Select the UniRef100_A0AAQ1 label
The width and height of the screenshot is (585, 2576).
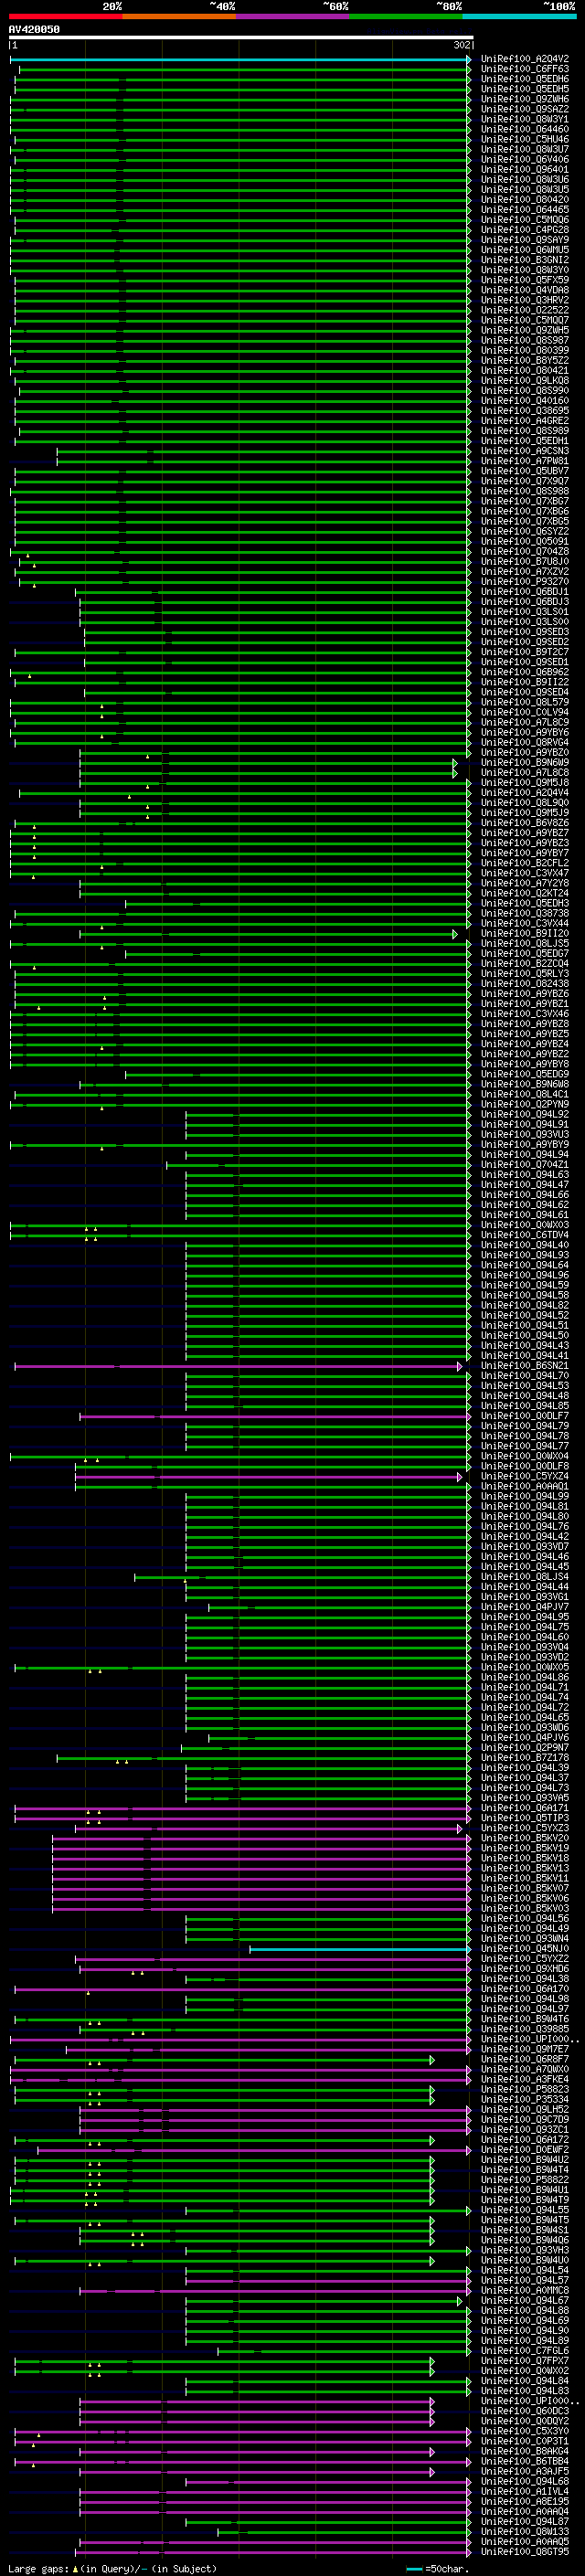click(x=525, y=1487)
